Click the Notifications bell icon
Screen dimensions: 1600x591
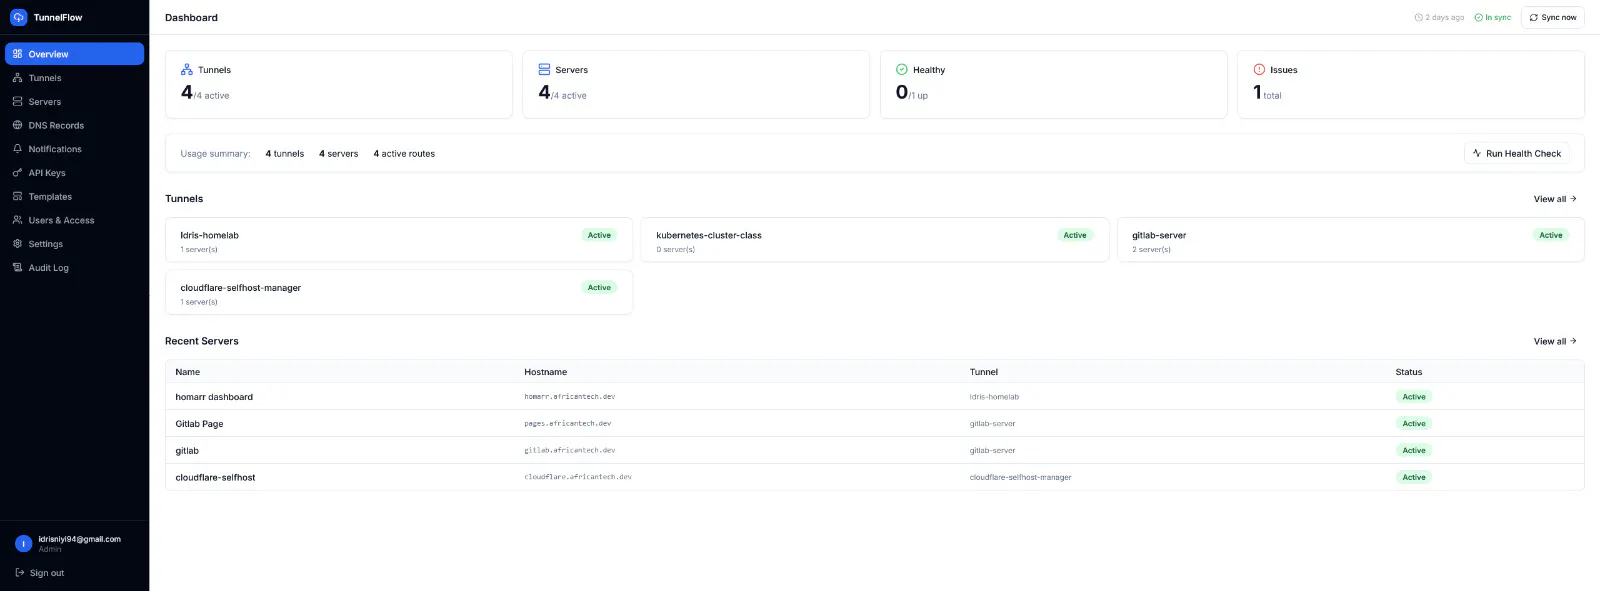(17, 149)
